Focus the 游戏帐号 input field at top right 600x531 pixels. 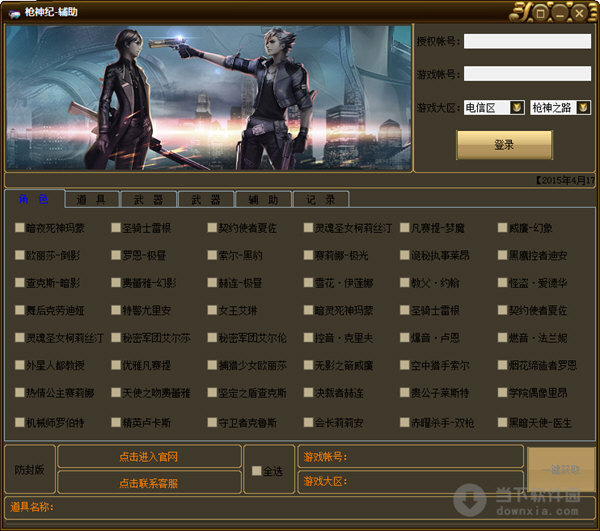(x=527, y=73)
